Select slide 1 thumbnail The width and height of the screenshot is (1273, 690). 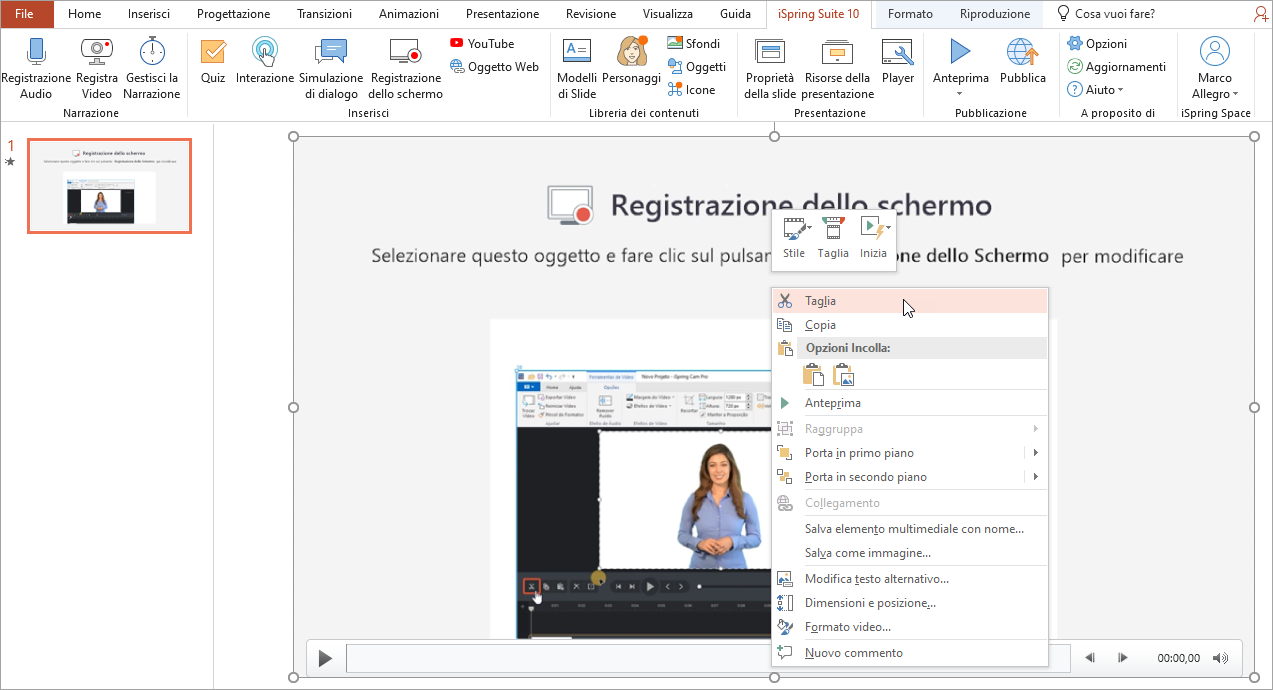109,186
